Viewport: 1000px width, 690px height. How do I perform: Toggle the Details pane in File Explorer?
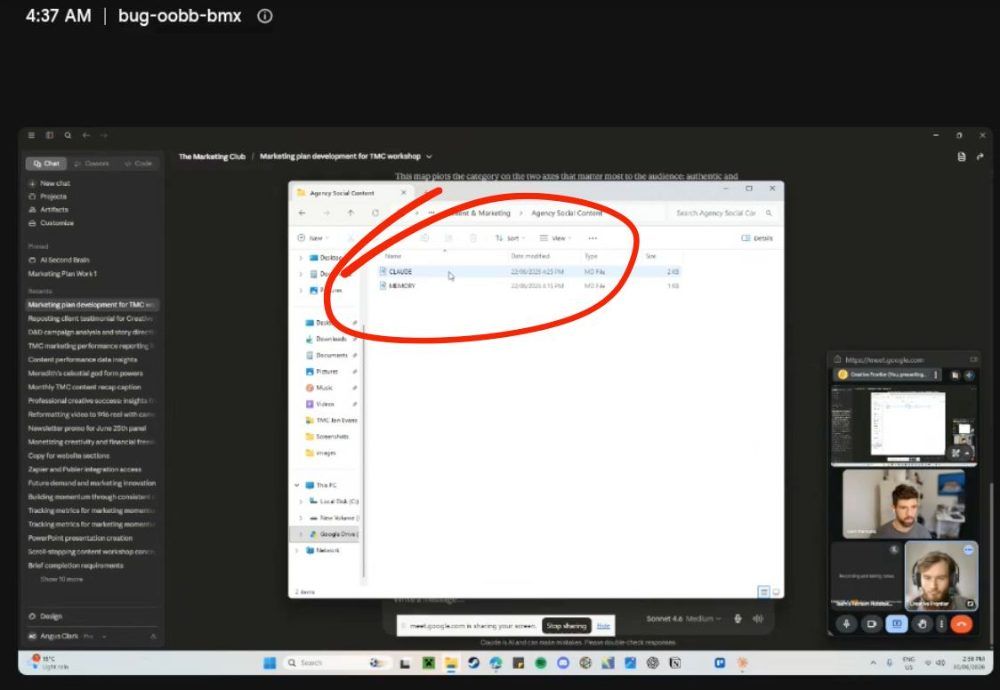(x=757, y=238)
